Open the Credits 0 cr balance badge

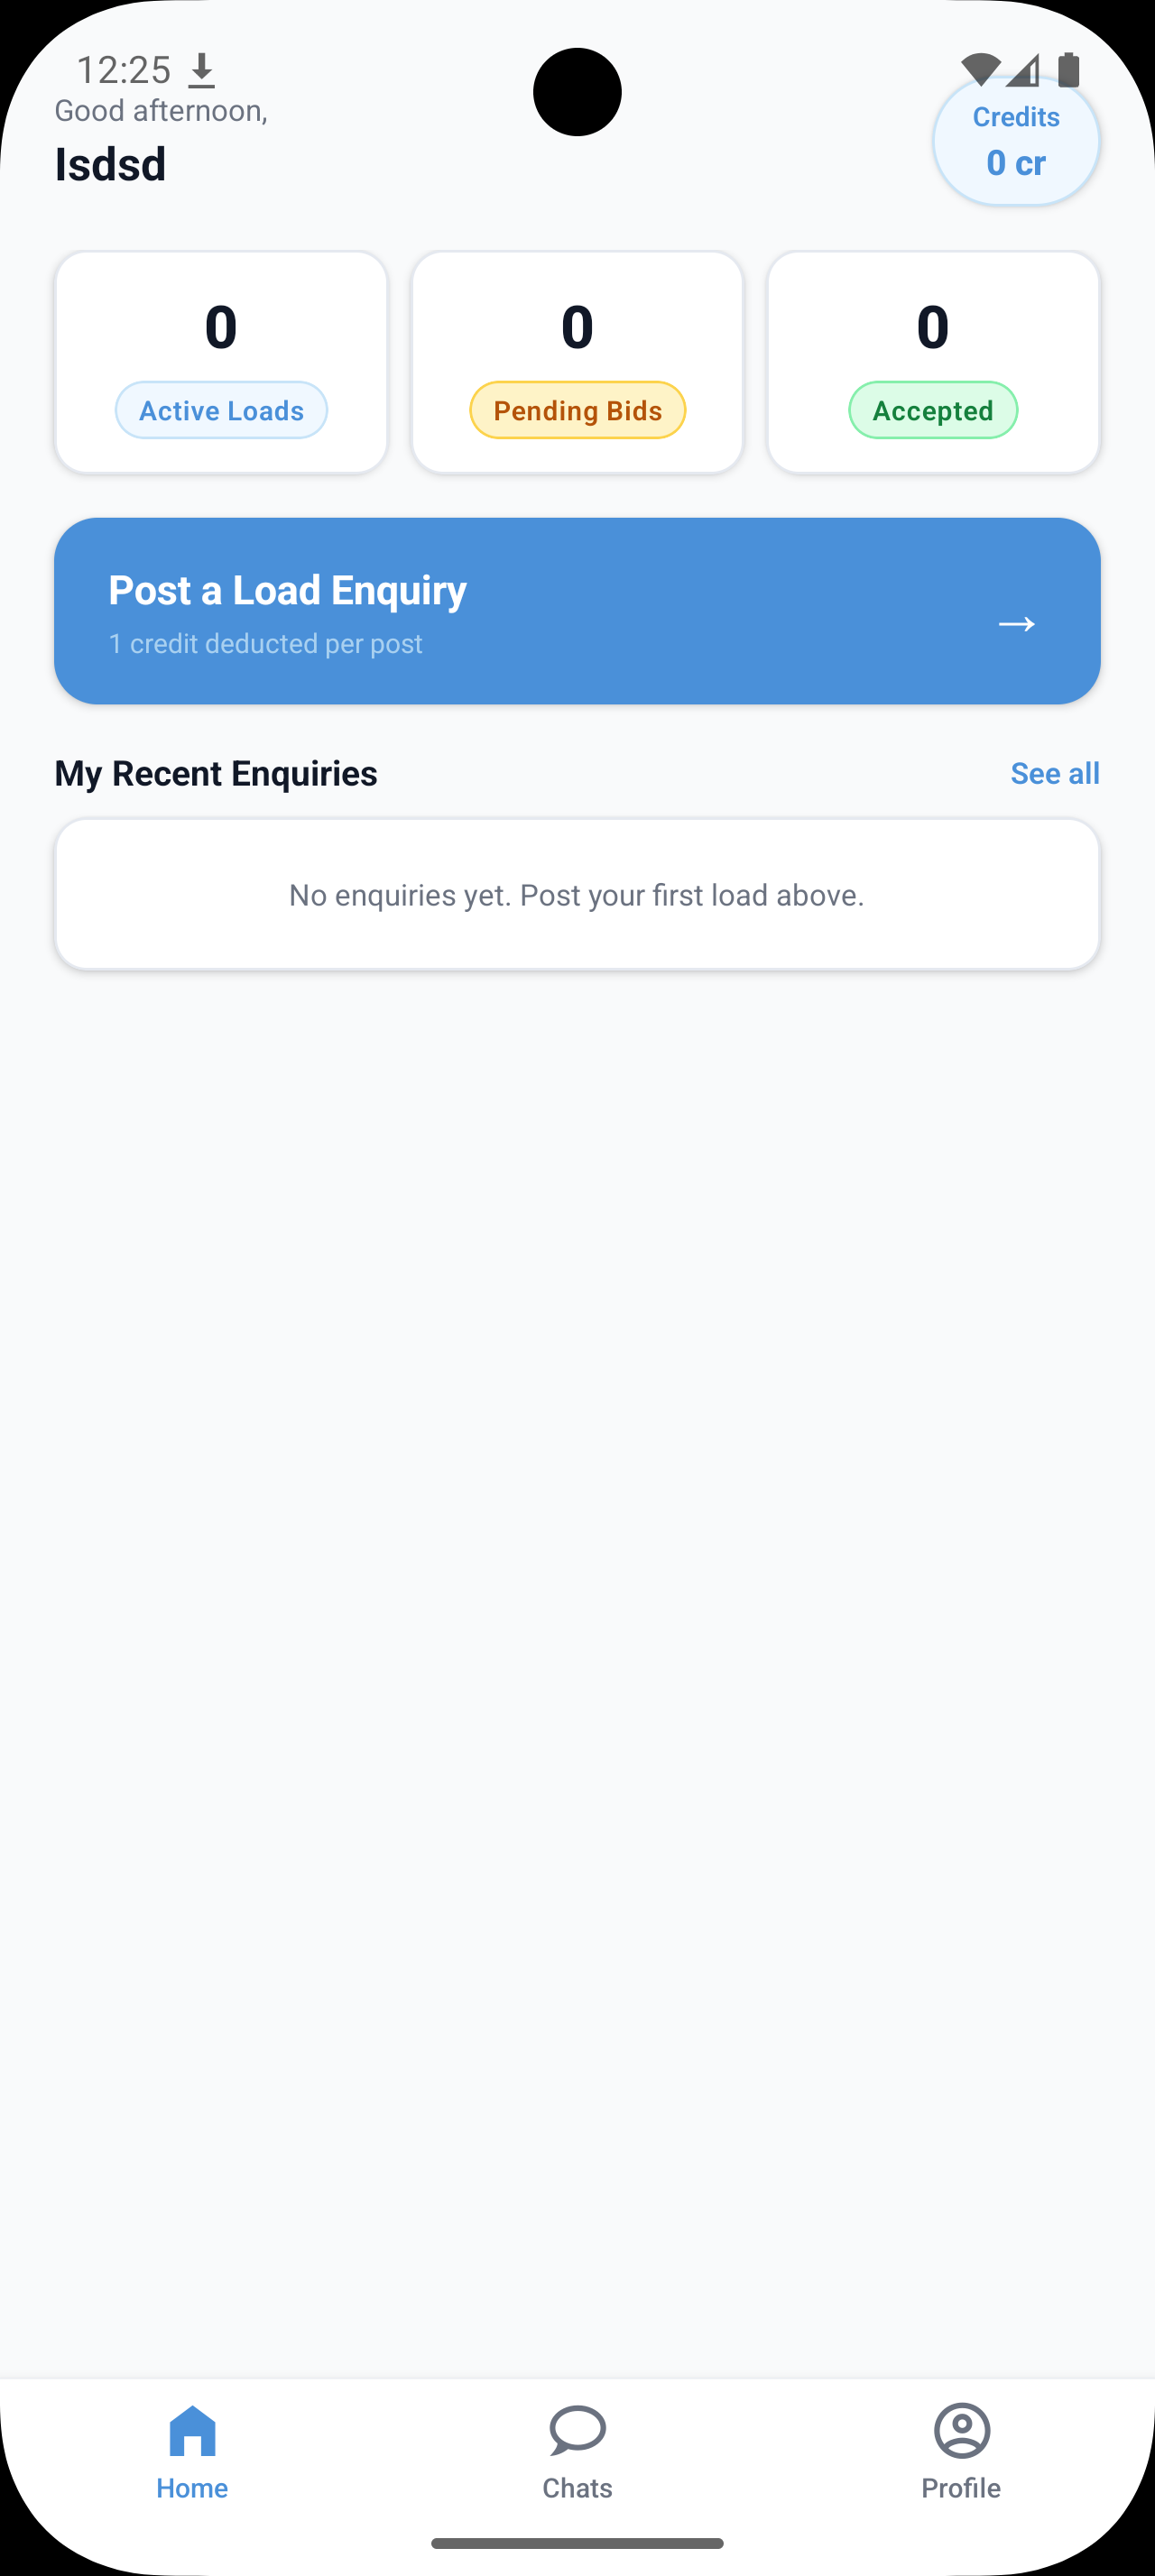point(1016,141)
